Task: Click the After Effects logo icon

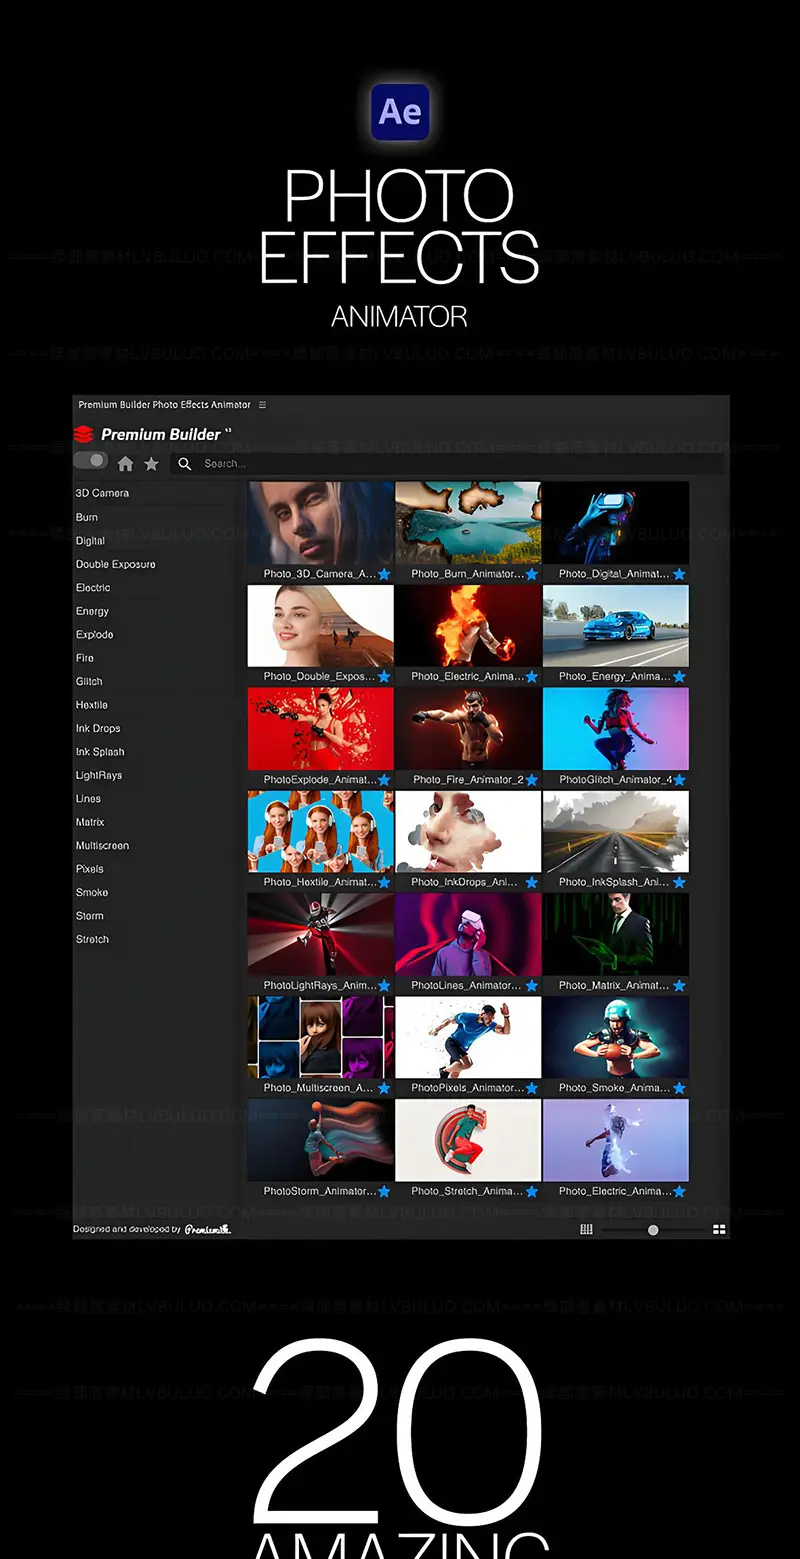Action: click(x=400, y=112)
